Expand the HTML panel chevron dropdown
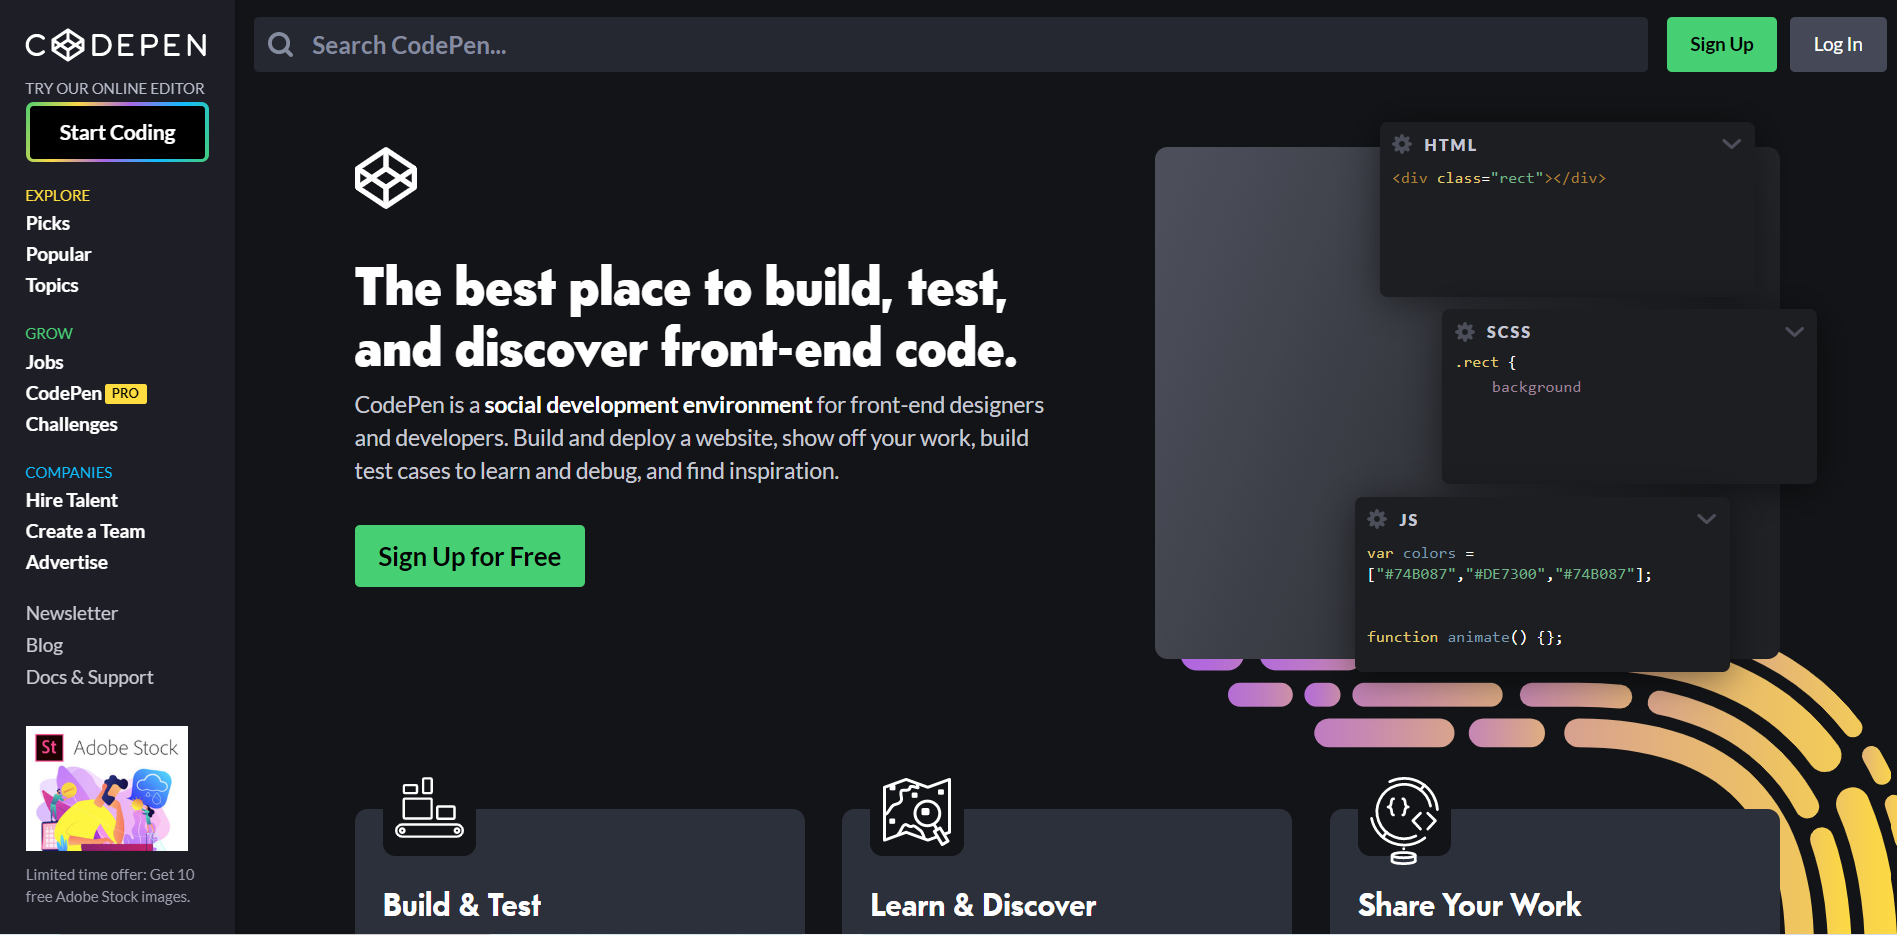1897x935 pixels. [1731, 144]
